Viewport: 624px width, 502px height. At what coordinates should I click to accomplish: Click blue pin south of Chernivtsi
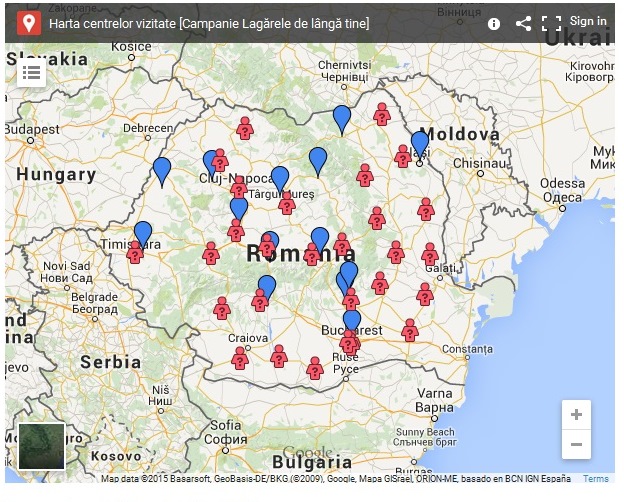click(x=342, y=118)
